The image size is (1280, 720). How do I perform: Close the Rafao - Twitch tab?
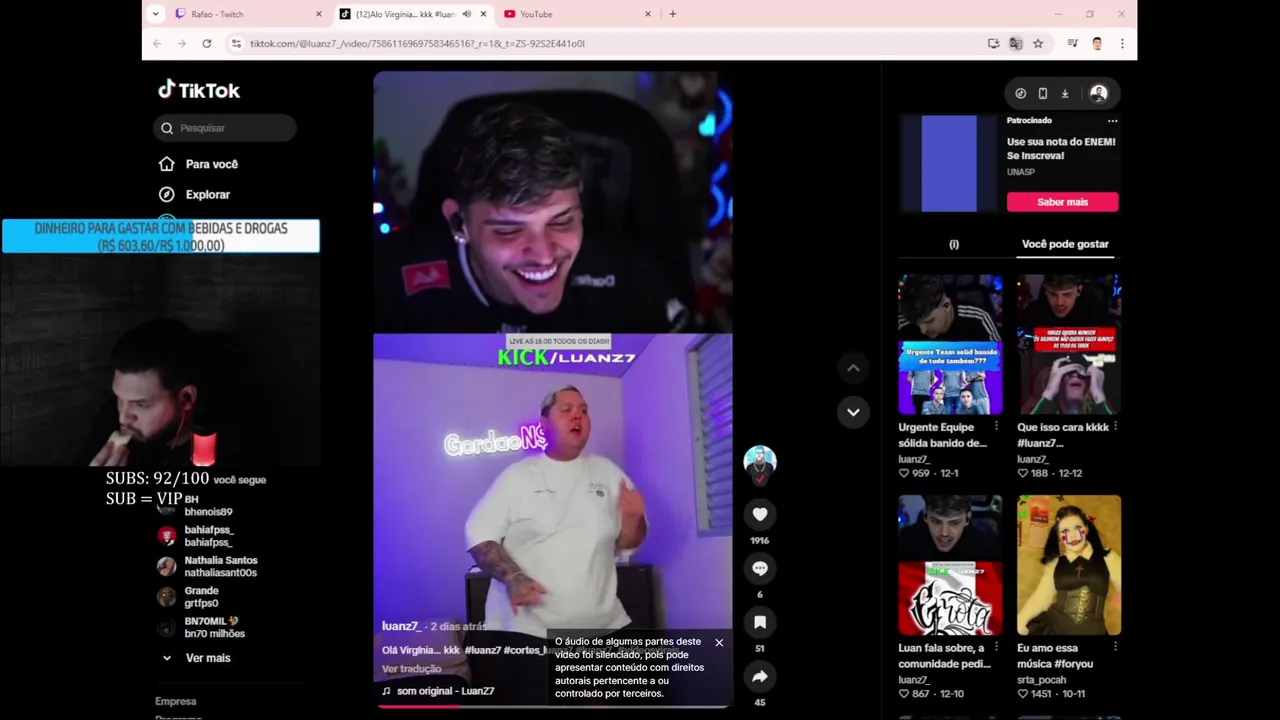coord(319,14)
